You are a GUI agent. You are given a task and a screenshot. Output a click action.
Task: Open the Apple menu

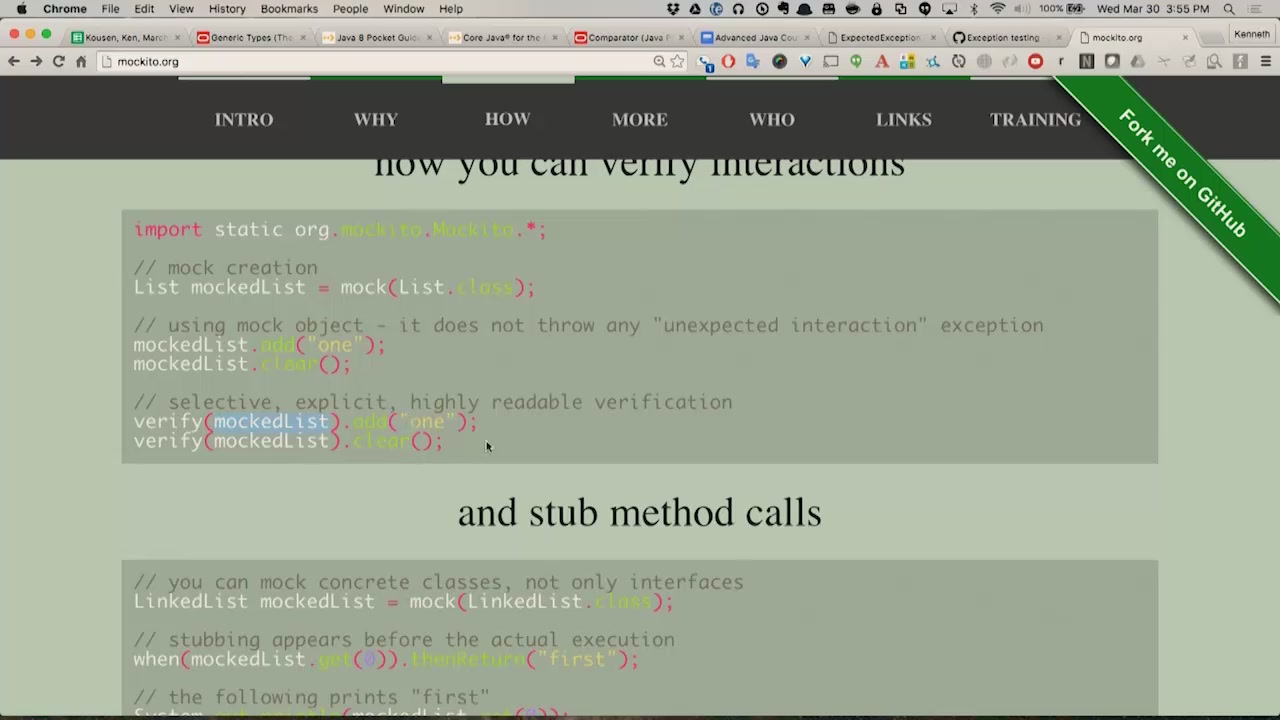[x=21, y=9]
